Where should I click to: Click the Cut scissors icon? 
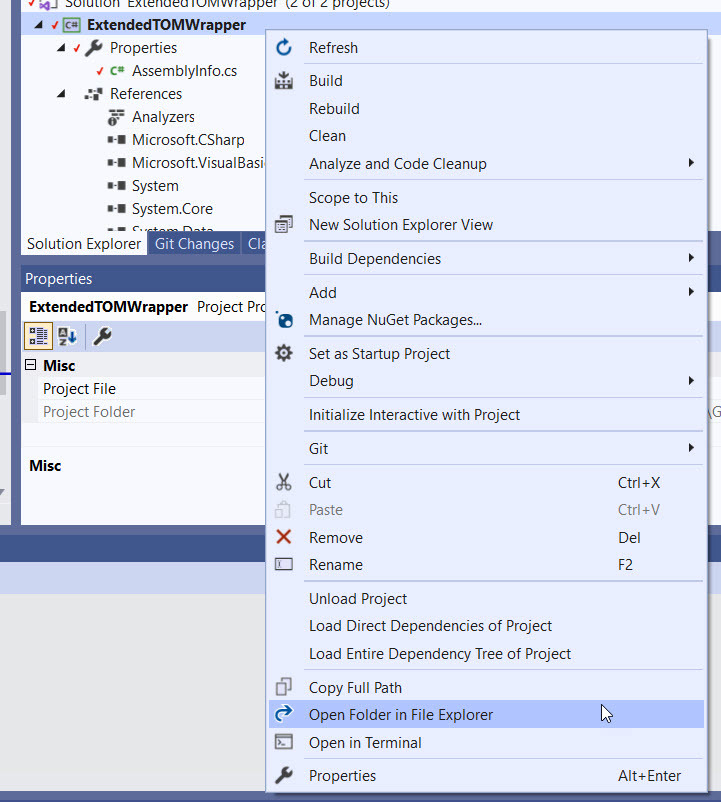pos(284,483)
